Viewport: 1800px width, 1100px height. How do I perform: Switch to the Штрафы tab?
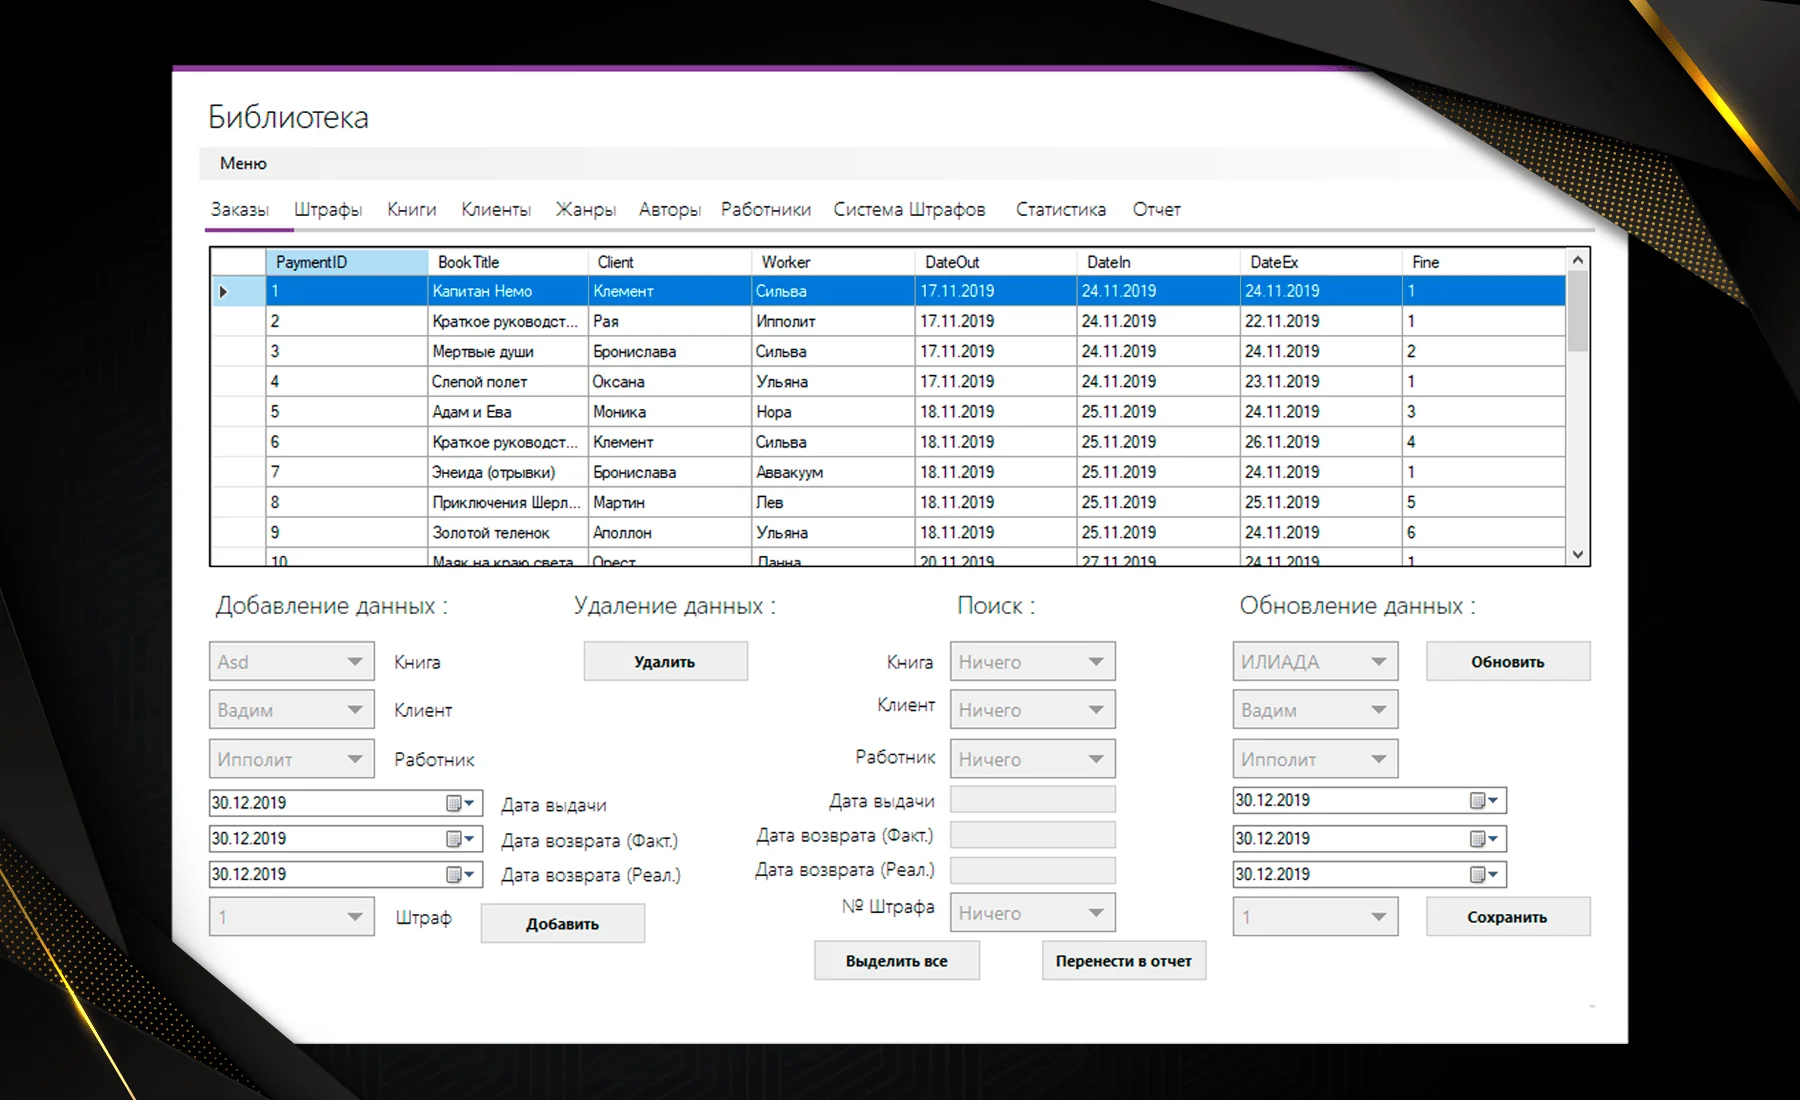[328, 209]
